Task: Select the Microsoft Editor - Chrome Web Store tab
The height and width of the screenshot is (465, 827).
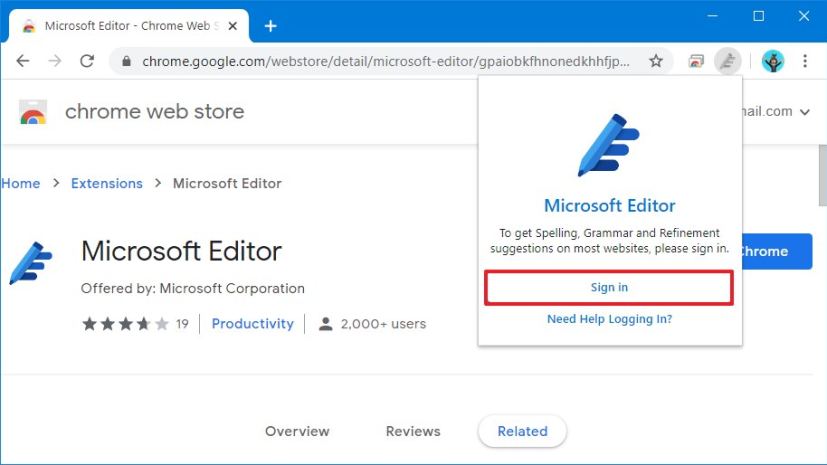Action: [129, 26]
